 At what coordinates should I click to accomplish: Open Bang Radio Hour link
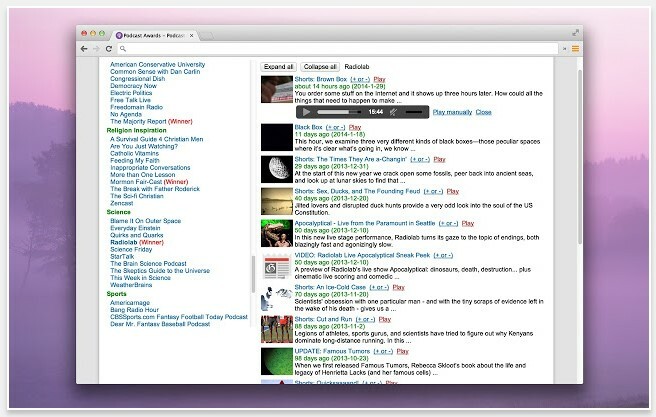point(134,310)
